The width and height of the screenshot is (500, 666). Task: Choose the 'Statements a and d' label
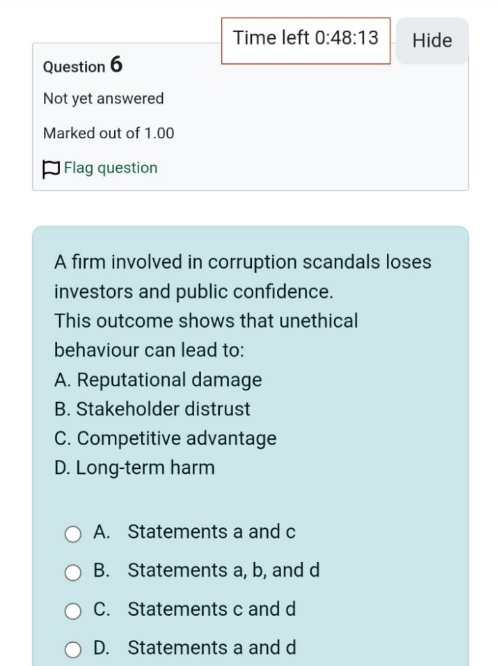point(212,648)
